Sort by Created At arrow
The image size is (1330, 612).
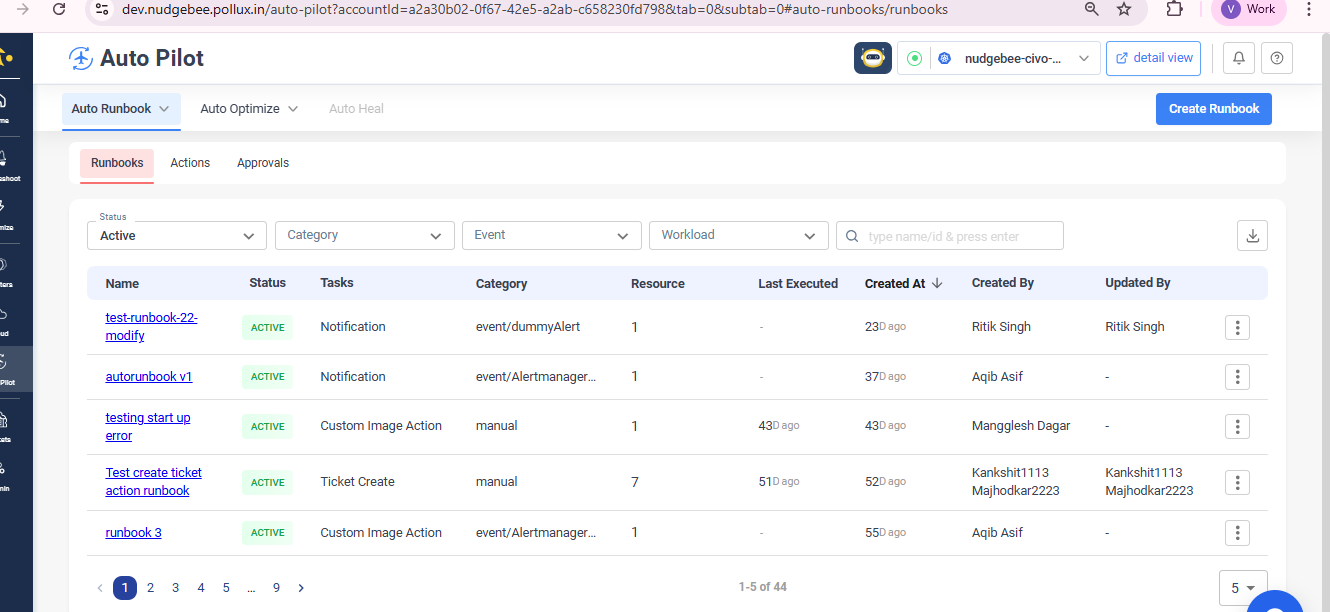click(937, 283)
